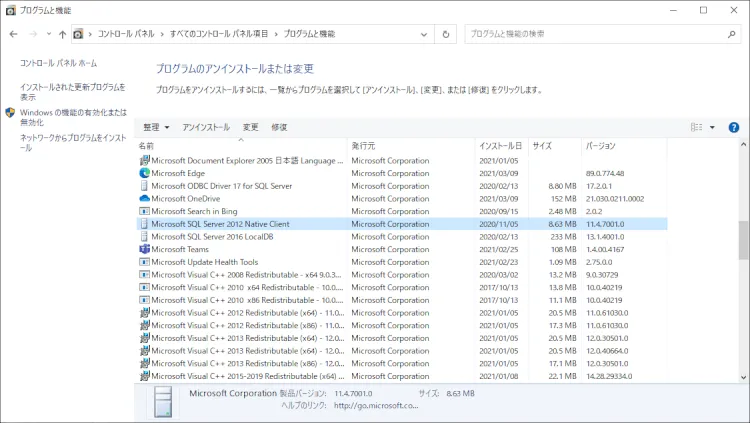Go up one level with up arrow
This screenshot has width=750, height=423.
tap(62, 34)
